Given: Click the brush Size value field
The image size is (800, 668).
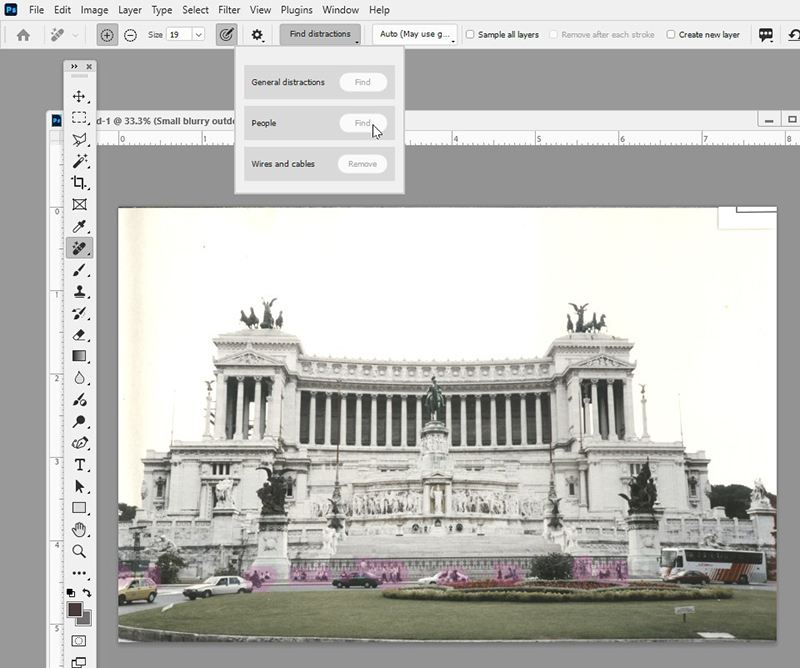Looking at the screenshot, I should click(179, 35).
